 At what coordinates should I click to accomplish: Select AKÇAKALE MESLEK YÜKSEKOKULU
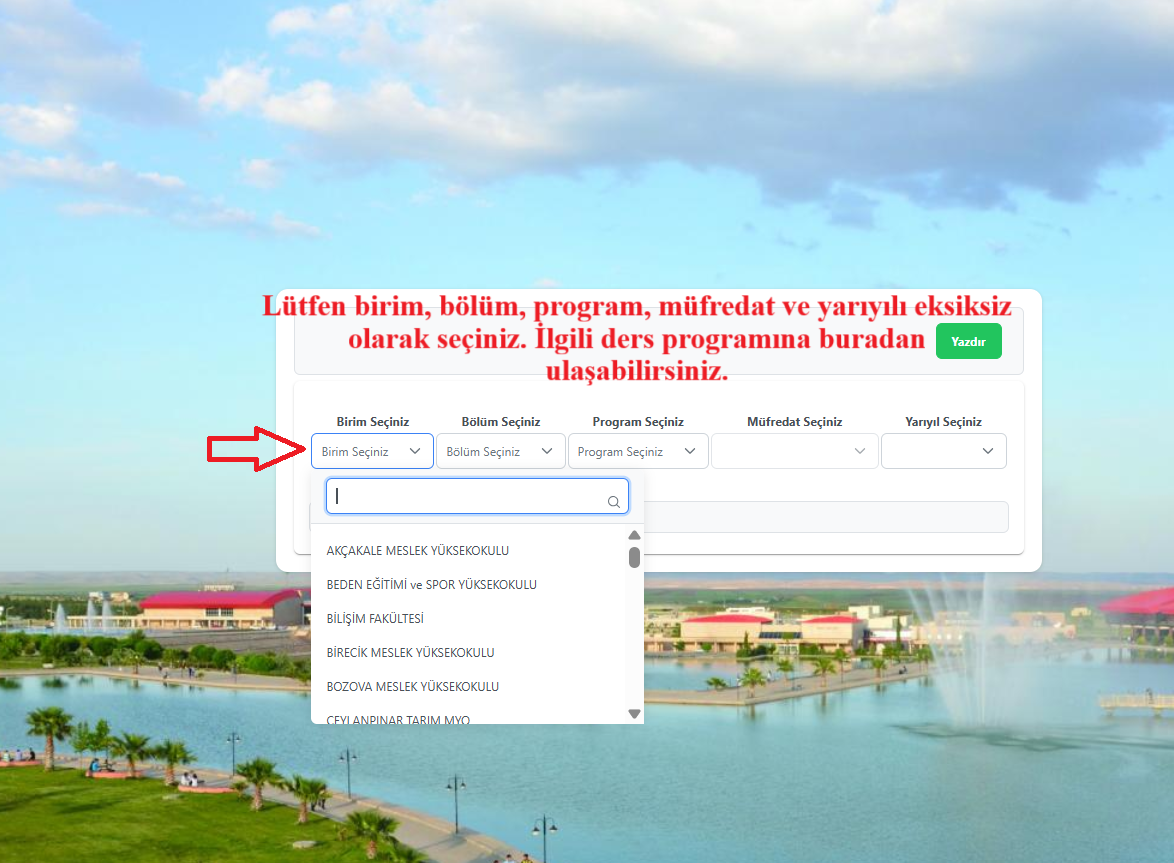pyautogui.click(x=418, y=551)
